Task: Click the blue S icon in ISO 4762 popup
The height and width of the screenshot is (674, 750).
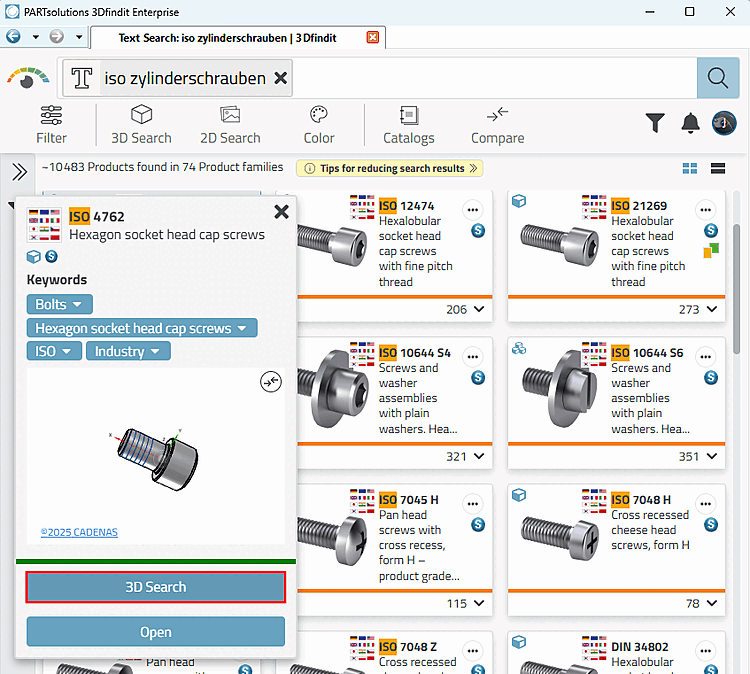Action: pyautogui.click(x=51, y=256)
